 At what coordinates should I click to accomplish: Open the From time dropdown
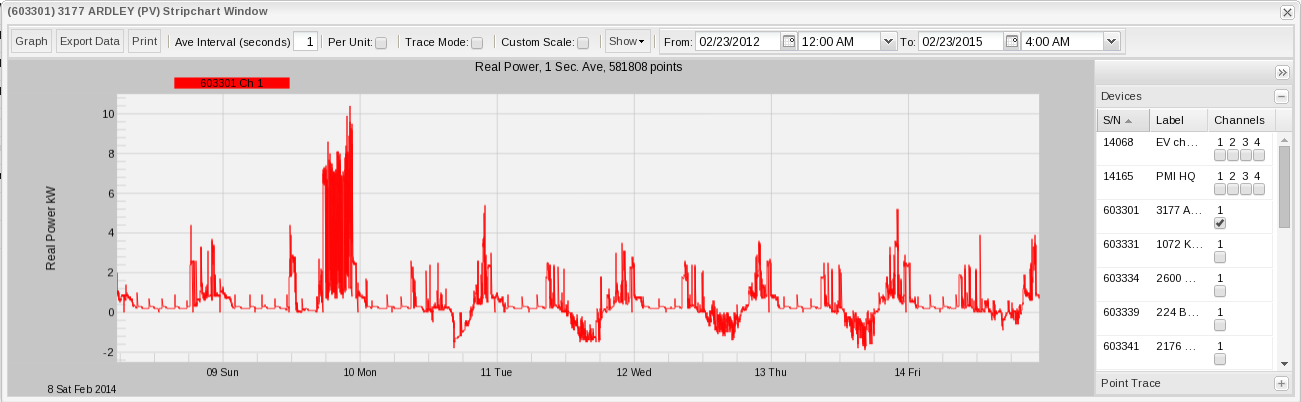point(887,42)
